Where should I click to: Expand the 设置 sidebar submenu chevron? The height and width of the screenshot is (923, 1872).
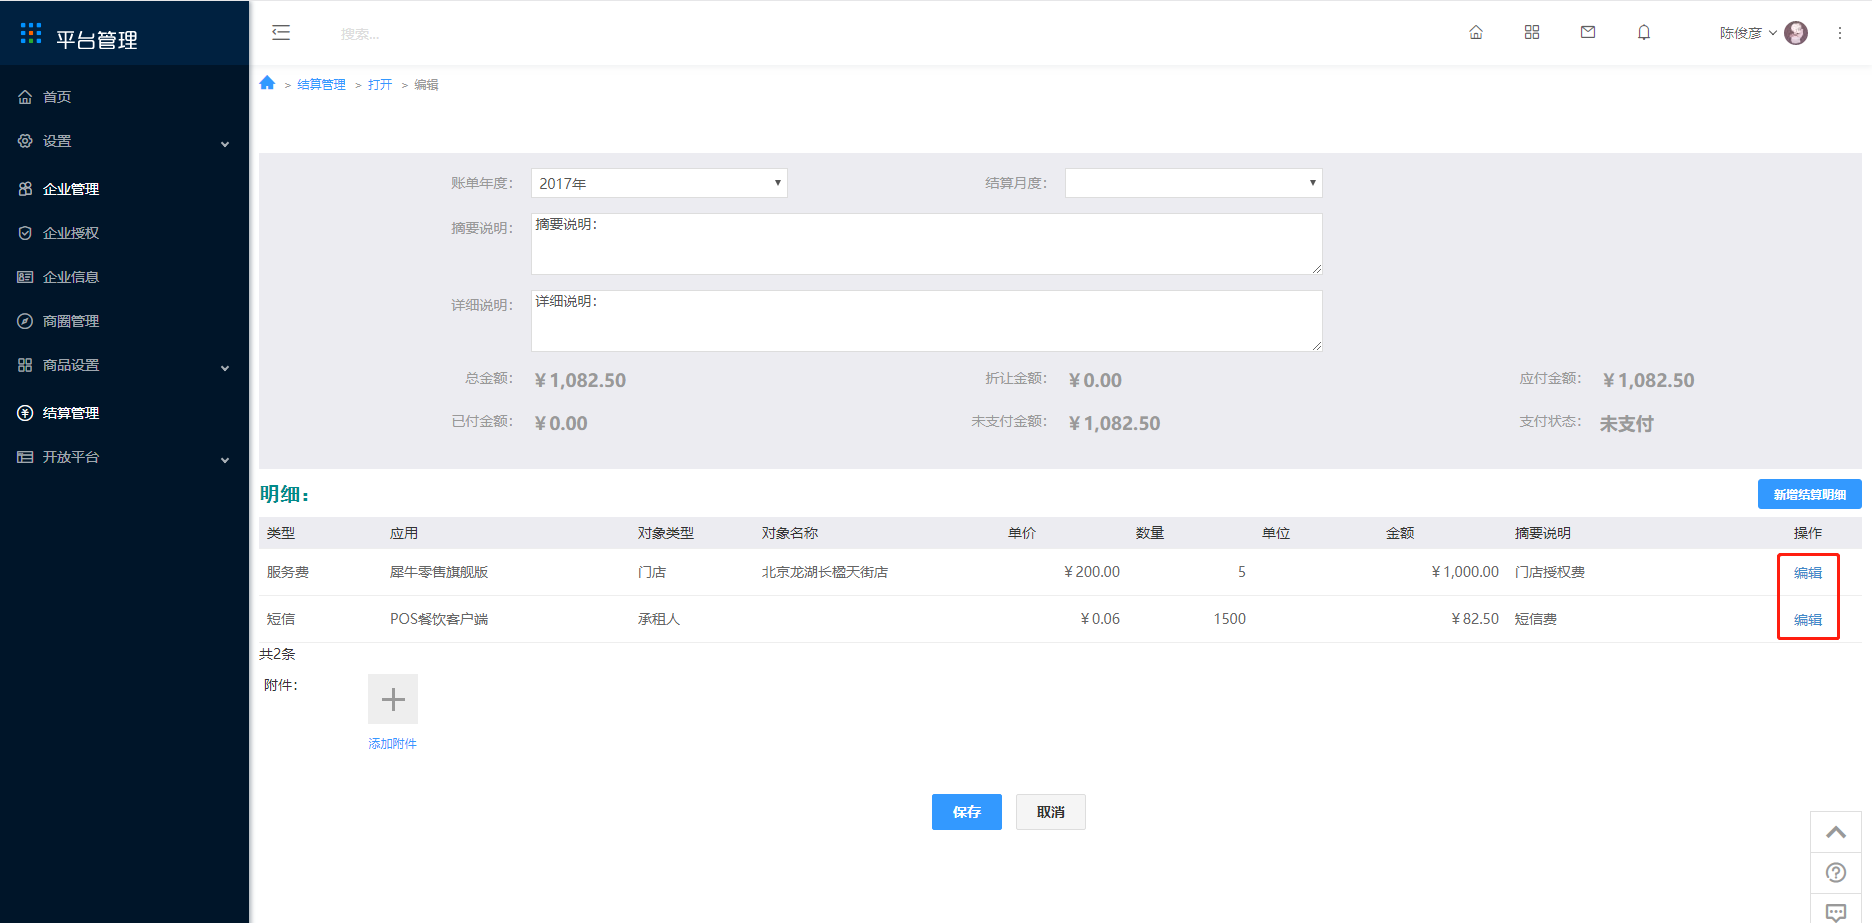(225, 144)
